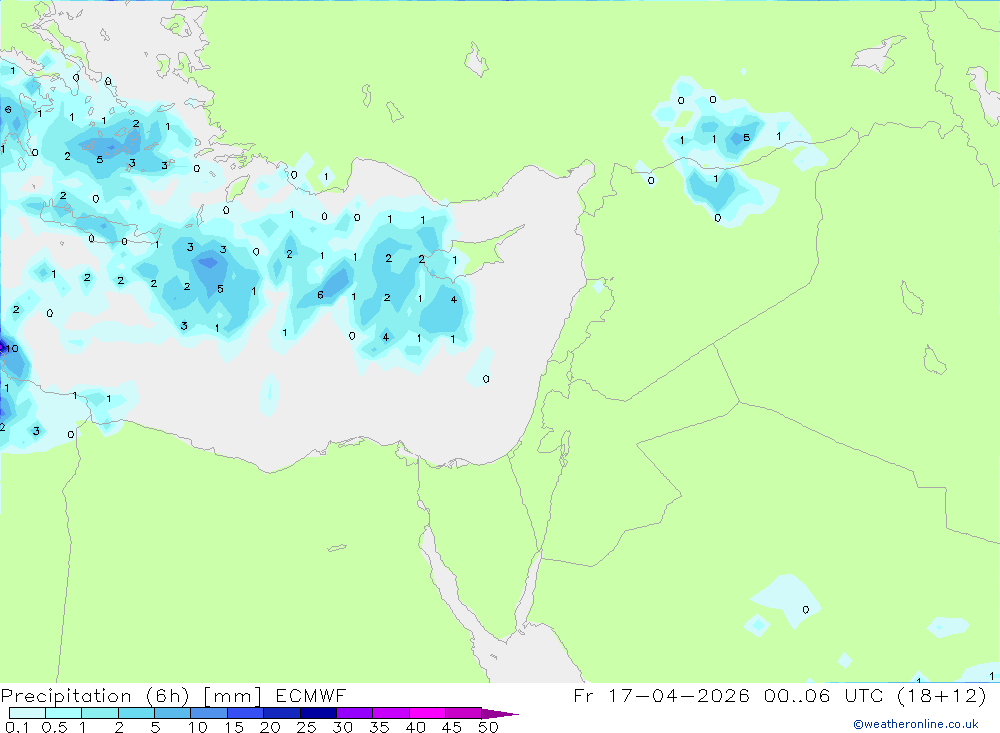Click the 'ECMWF' model label

click(311, 696)
